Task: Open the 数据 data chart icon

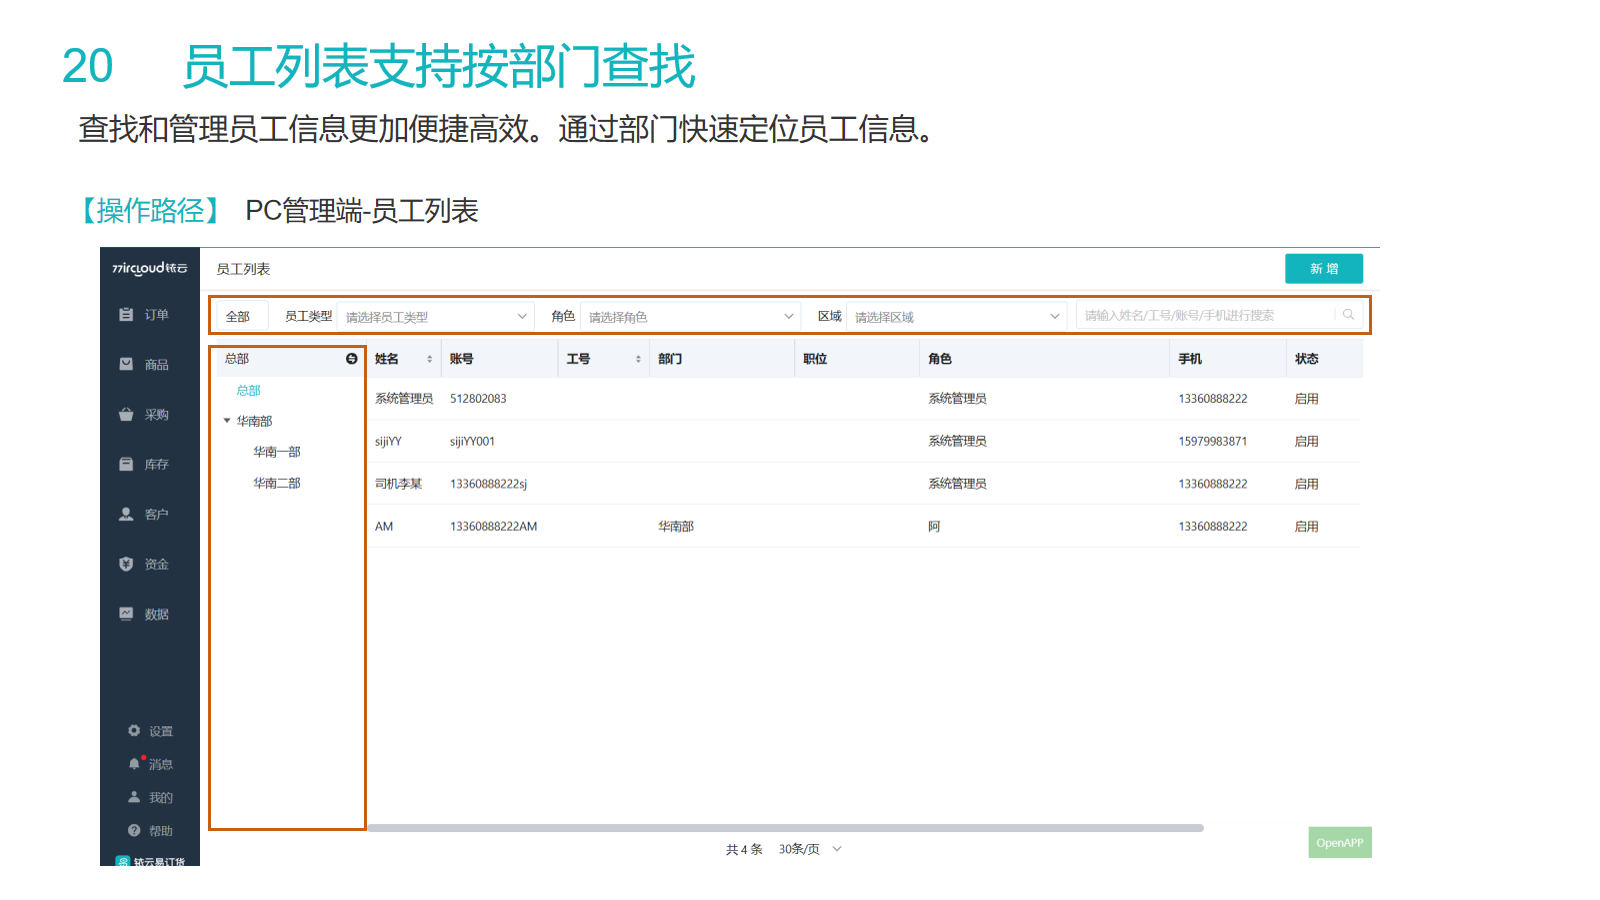Action: click(126, 613)
